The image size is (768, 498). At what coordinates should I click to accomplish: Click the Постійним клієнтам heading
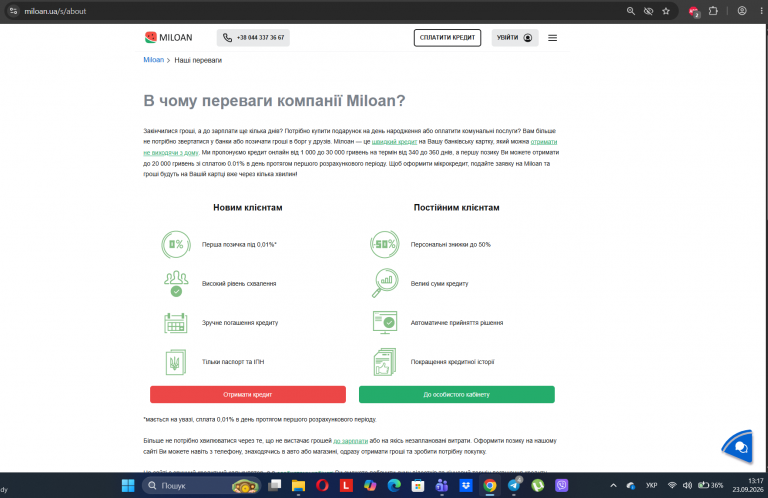click(x=456, y=208)
